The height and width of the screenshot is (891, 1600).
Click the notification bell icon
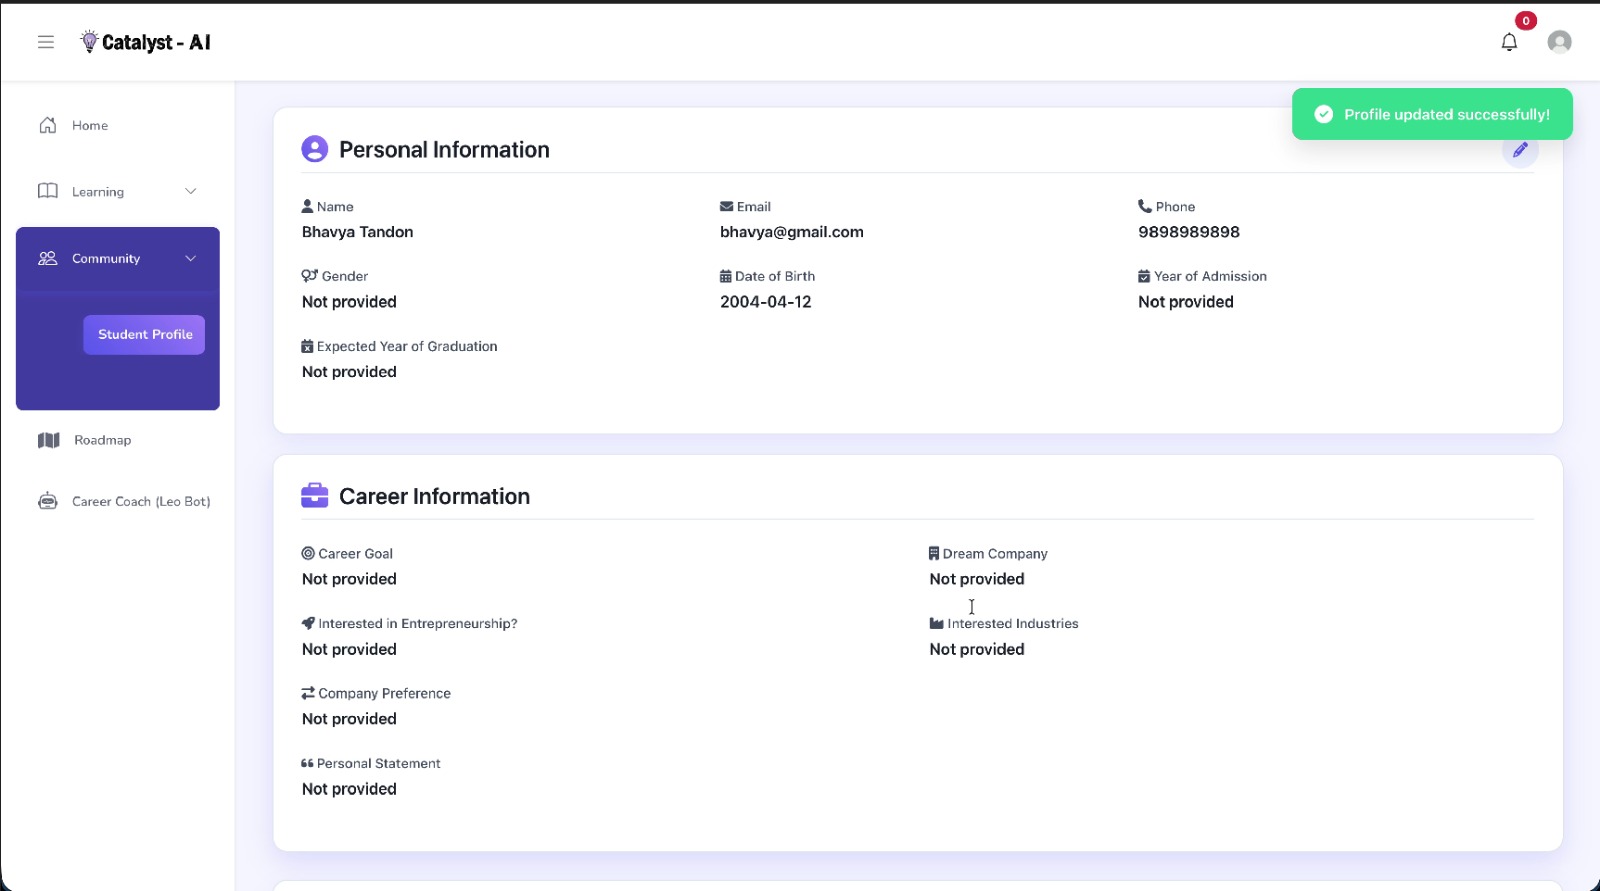pos(1509,42)
